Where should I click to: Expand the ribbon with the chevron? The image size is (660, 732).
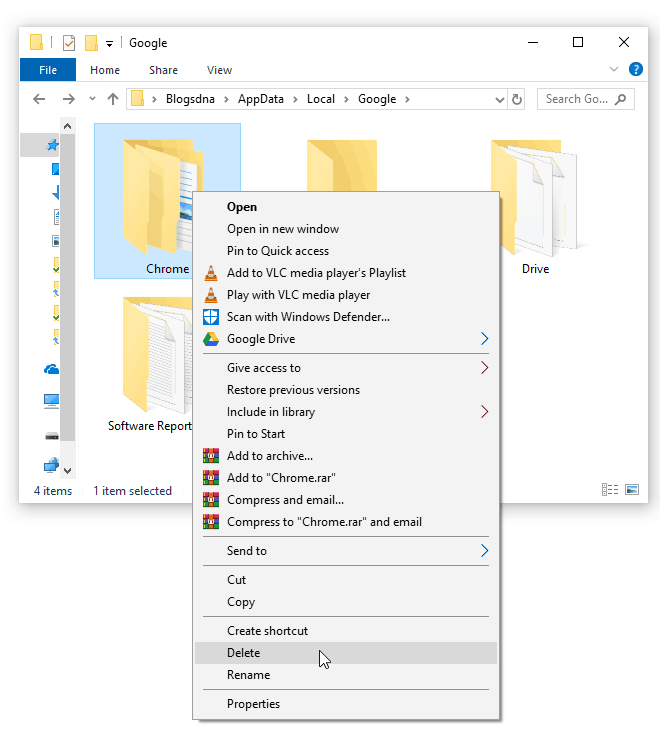point(614,70)
